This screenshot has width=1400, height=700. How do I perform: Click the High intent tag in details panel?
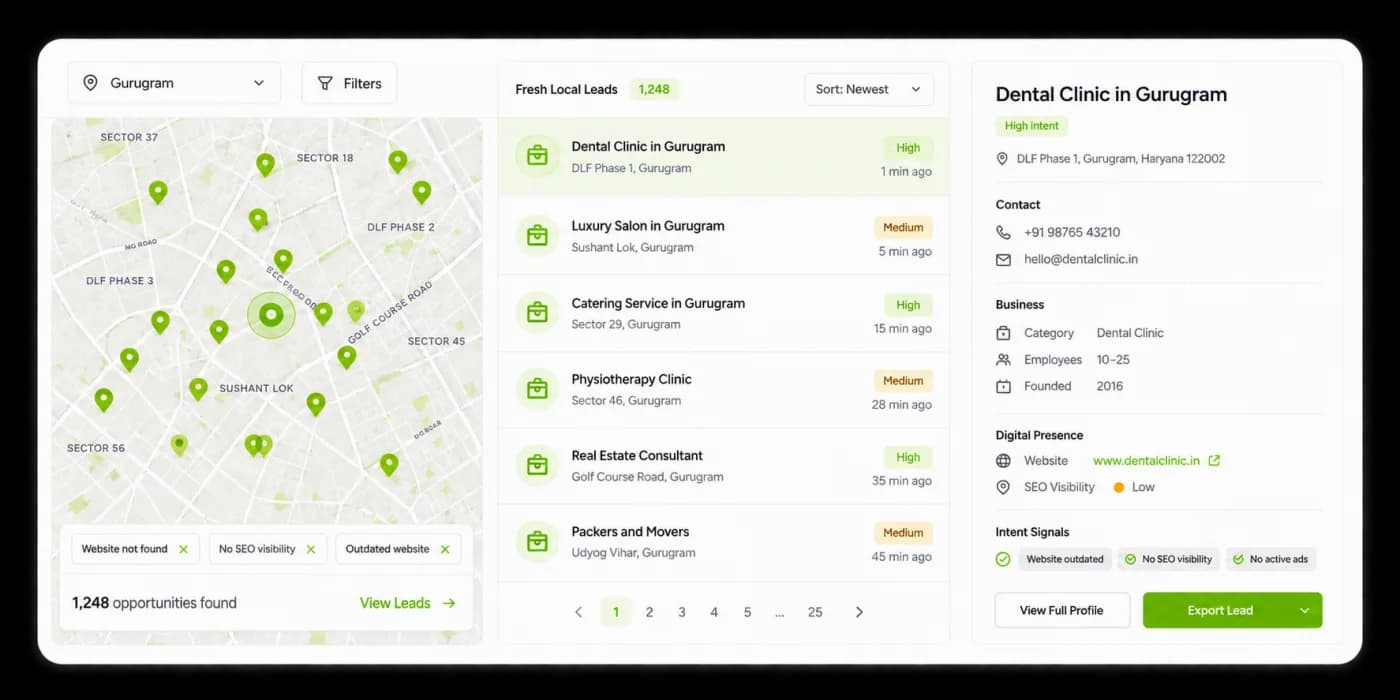(1031, 126)
